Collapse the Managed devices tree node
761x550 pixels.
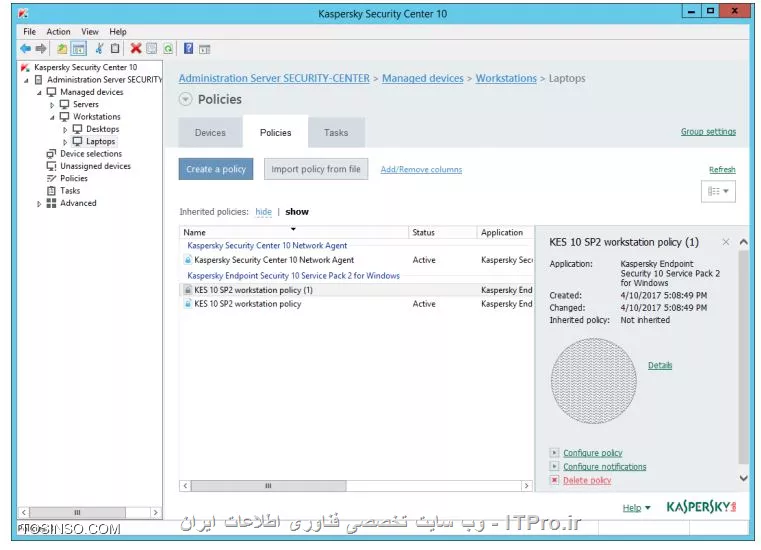click(x=39, y=92)
